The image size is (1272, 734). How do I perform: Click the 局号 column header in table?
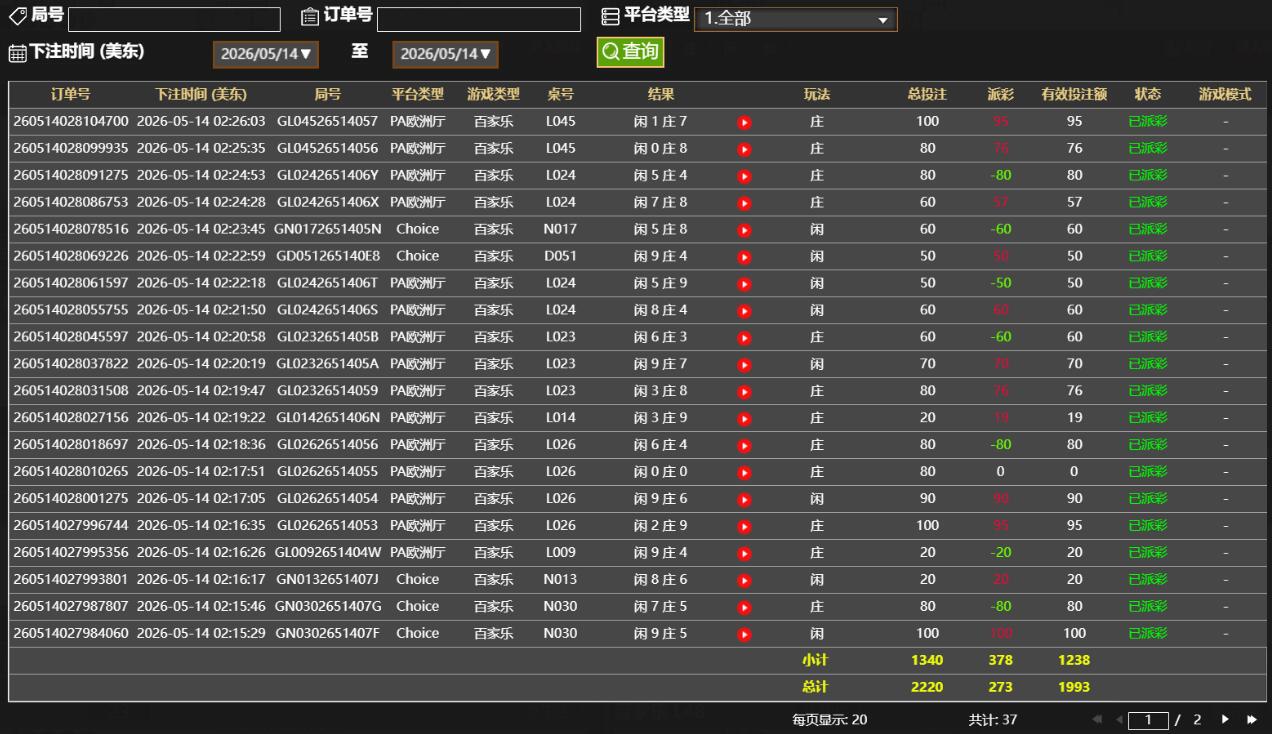pyautogui.click(x=328, y=95)
